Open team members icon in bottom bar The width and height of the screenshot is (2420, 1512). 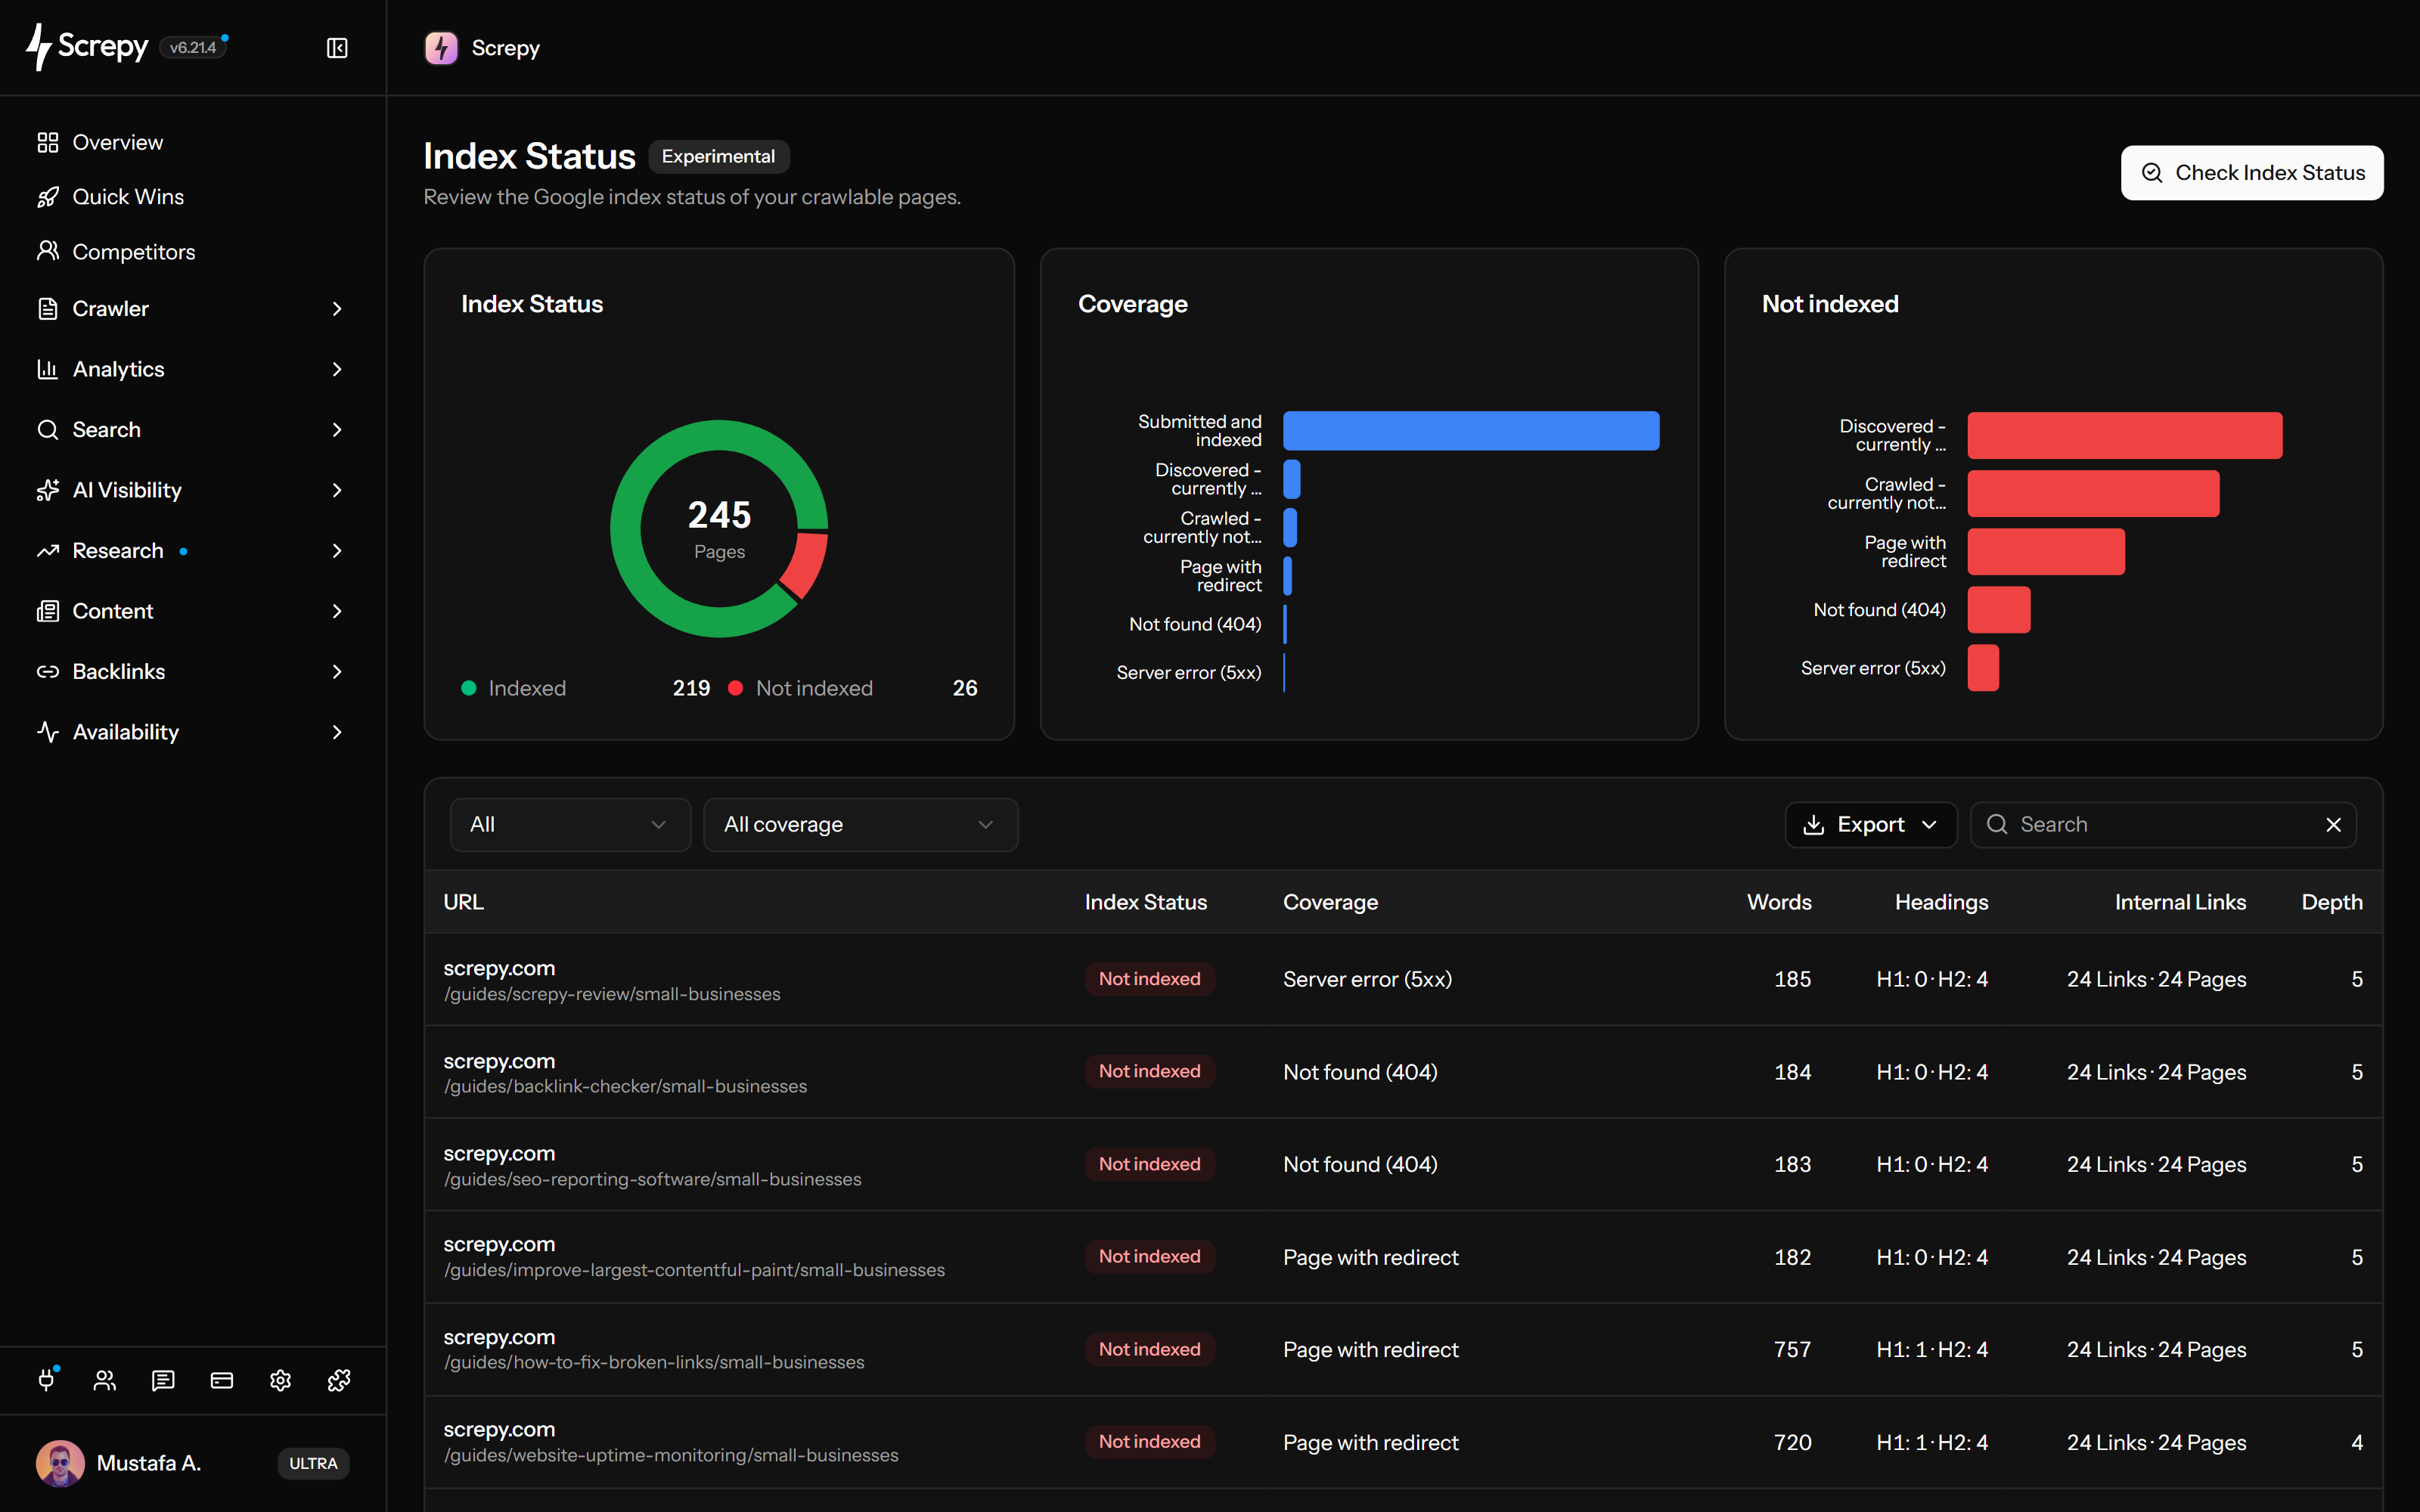click(x=105, y=1380)
